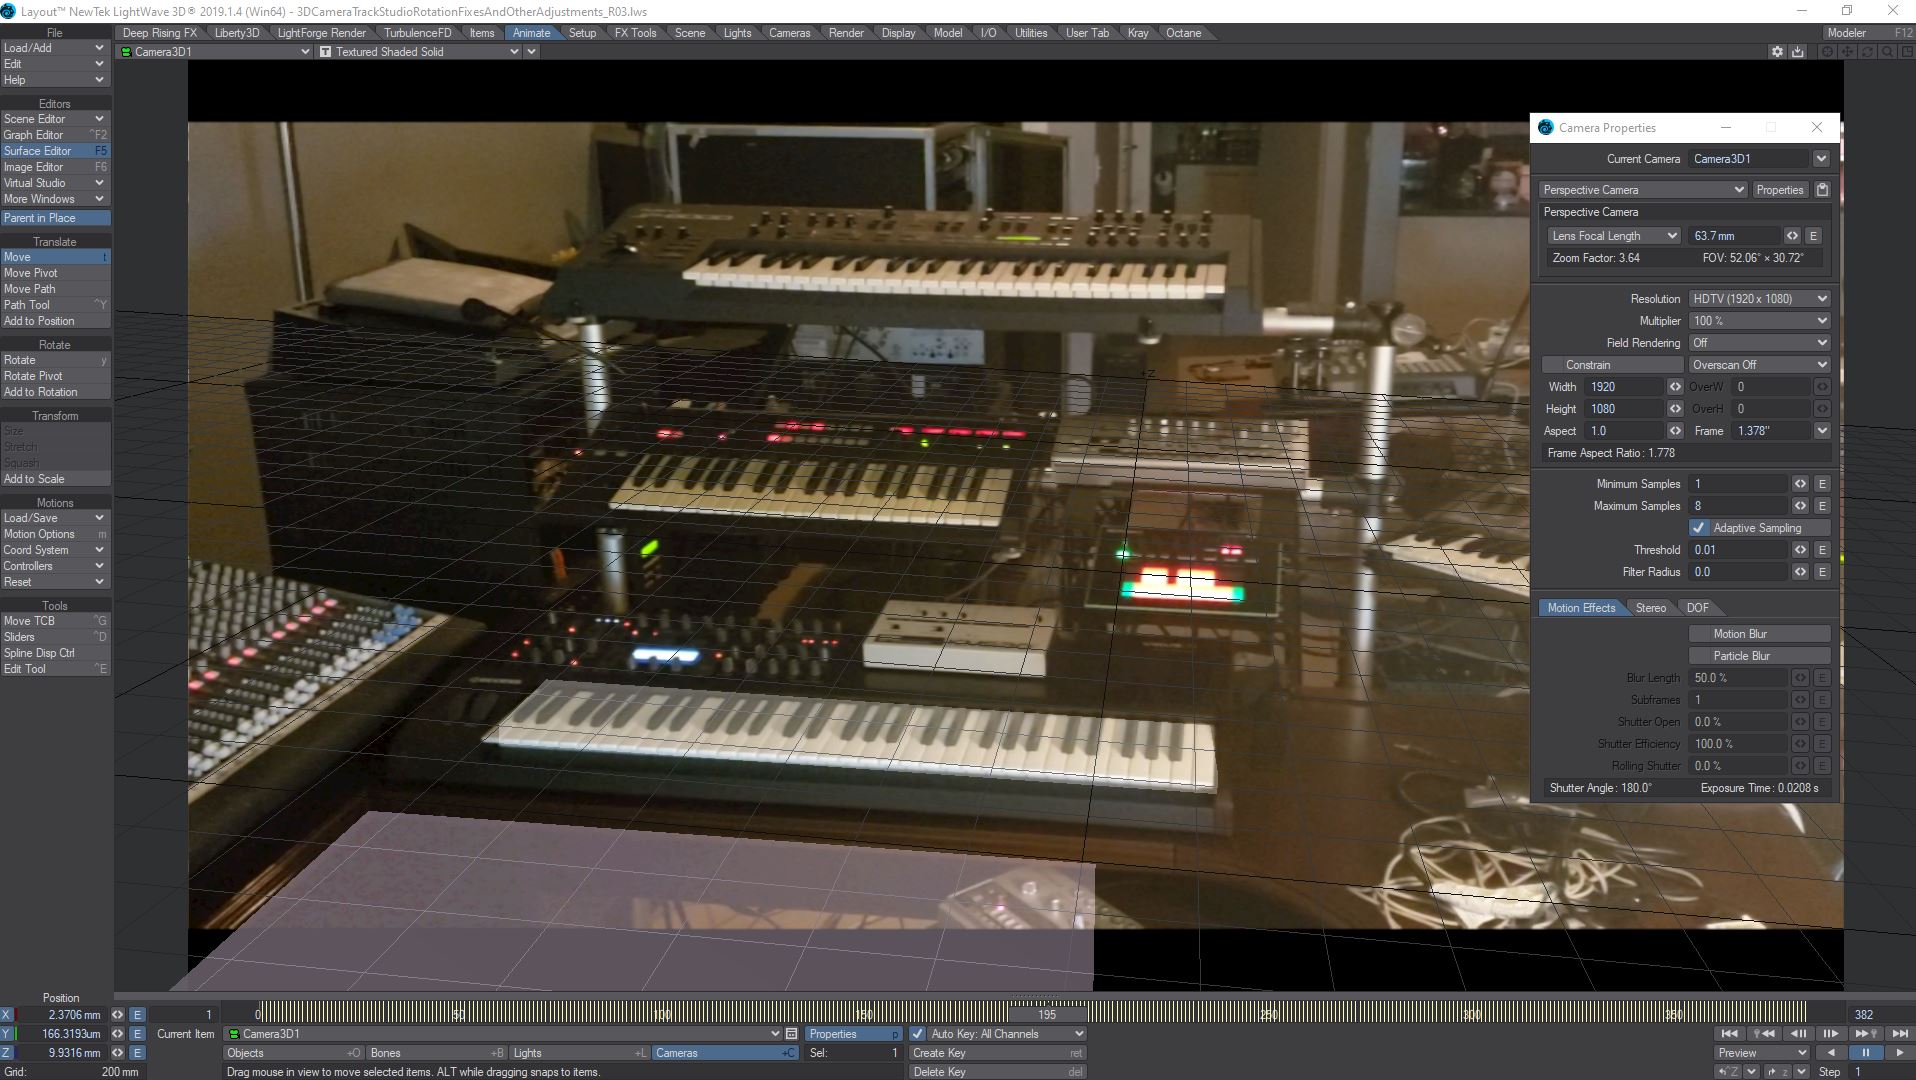Image resolution: width=1916 pixels, height=1080 pixels.
Task: Go to the next keyframe
Action: coord(1865,1034)
